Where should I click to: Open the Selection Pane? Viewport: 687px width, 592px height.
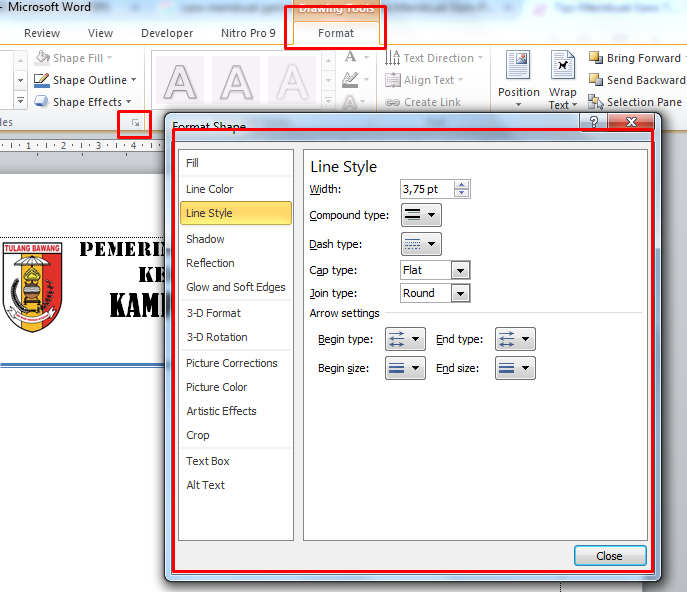[635, 102]
